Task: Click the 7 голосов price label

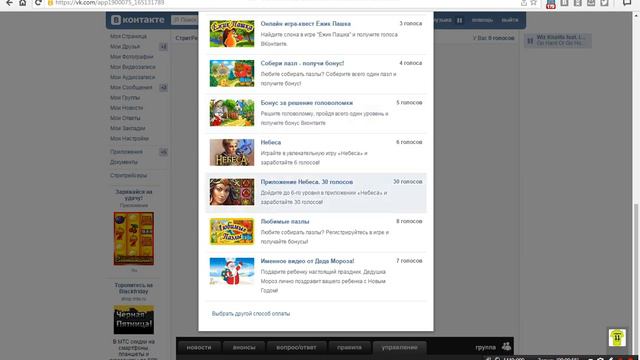Action: coord(409,261)
